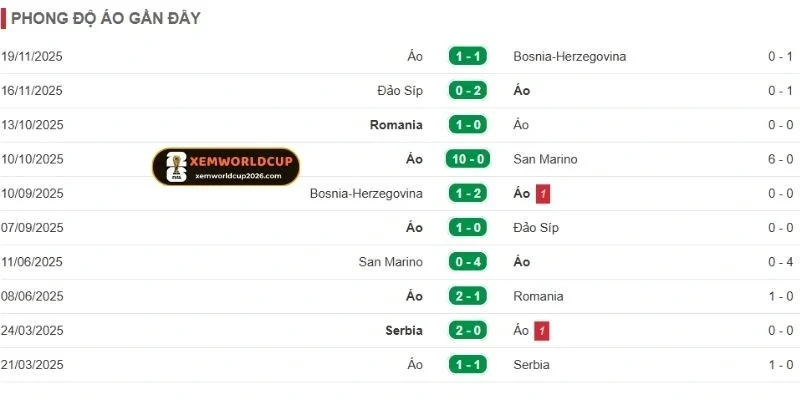Select San Marino in the 11/06/2025 match

(390, 262)
